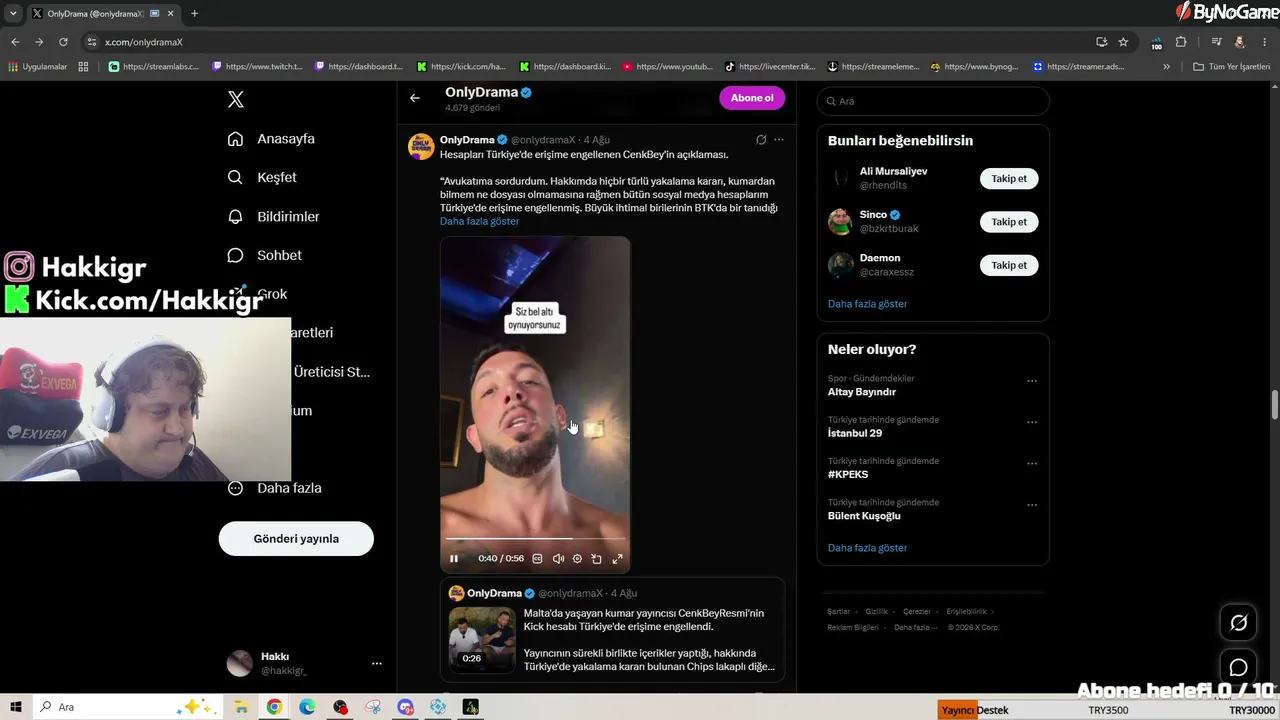This screenshot has height=720, width=1280.
Task: Open File Explorer from the taskbar
Action: [x=241, y=707]
